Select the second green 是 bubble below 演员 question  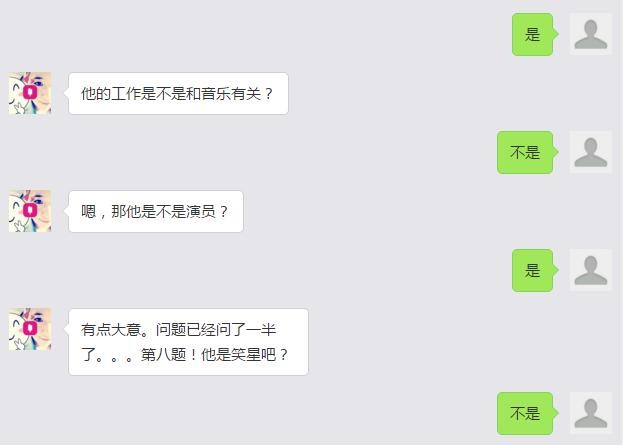[x=532, y=270]
